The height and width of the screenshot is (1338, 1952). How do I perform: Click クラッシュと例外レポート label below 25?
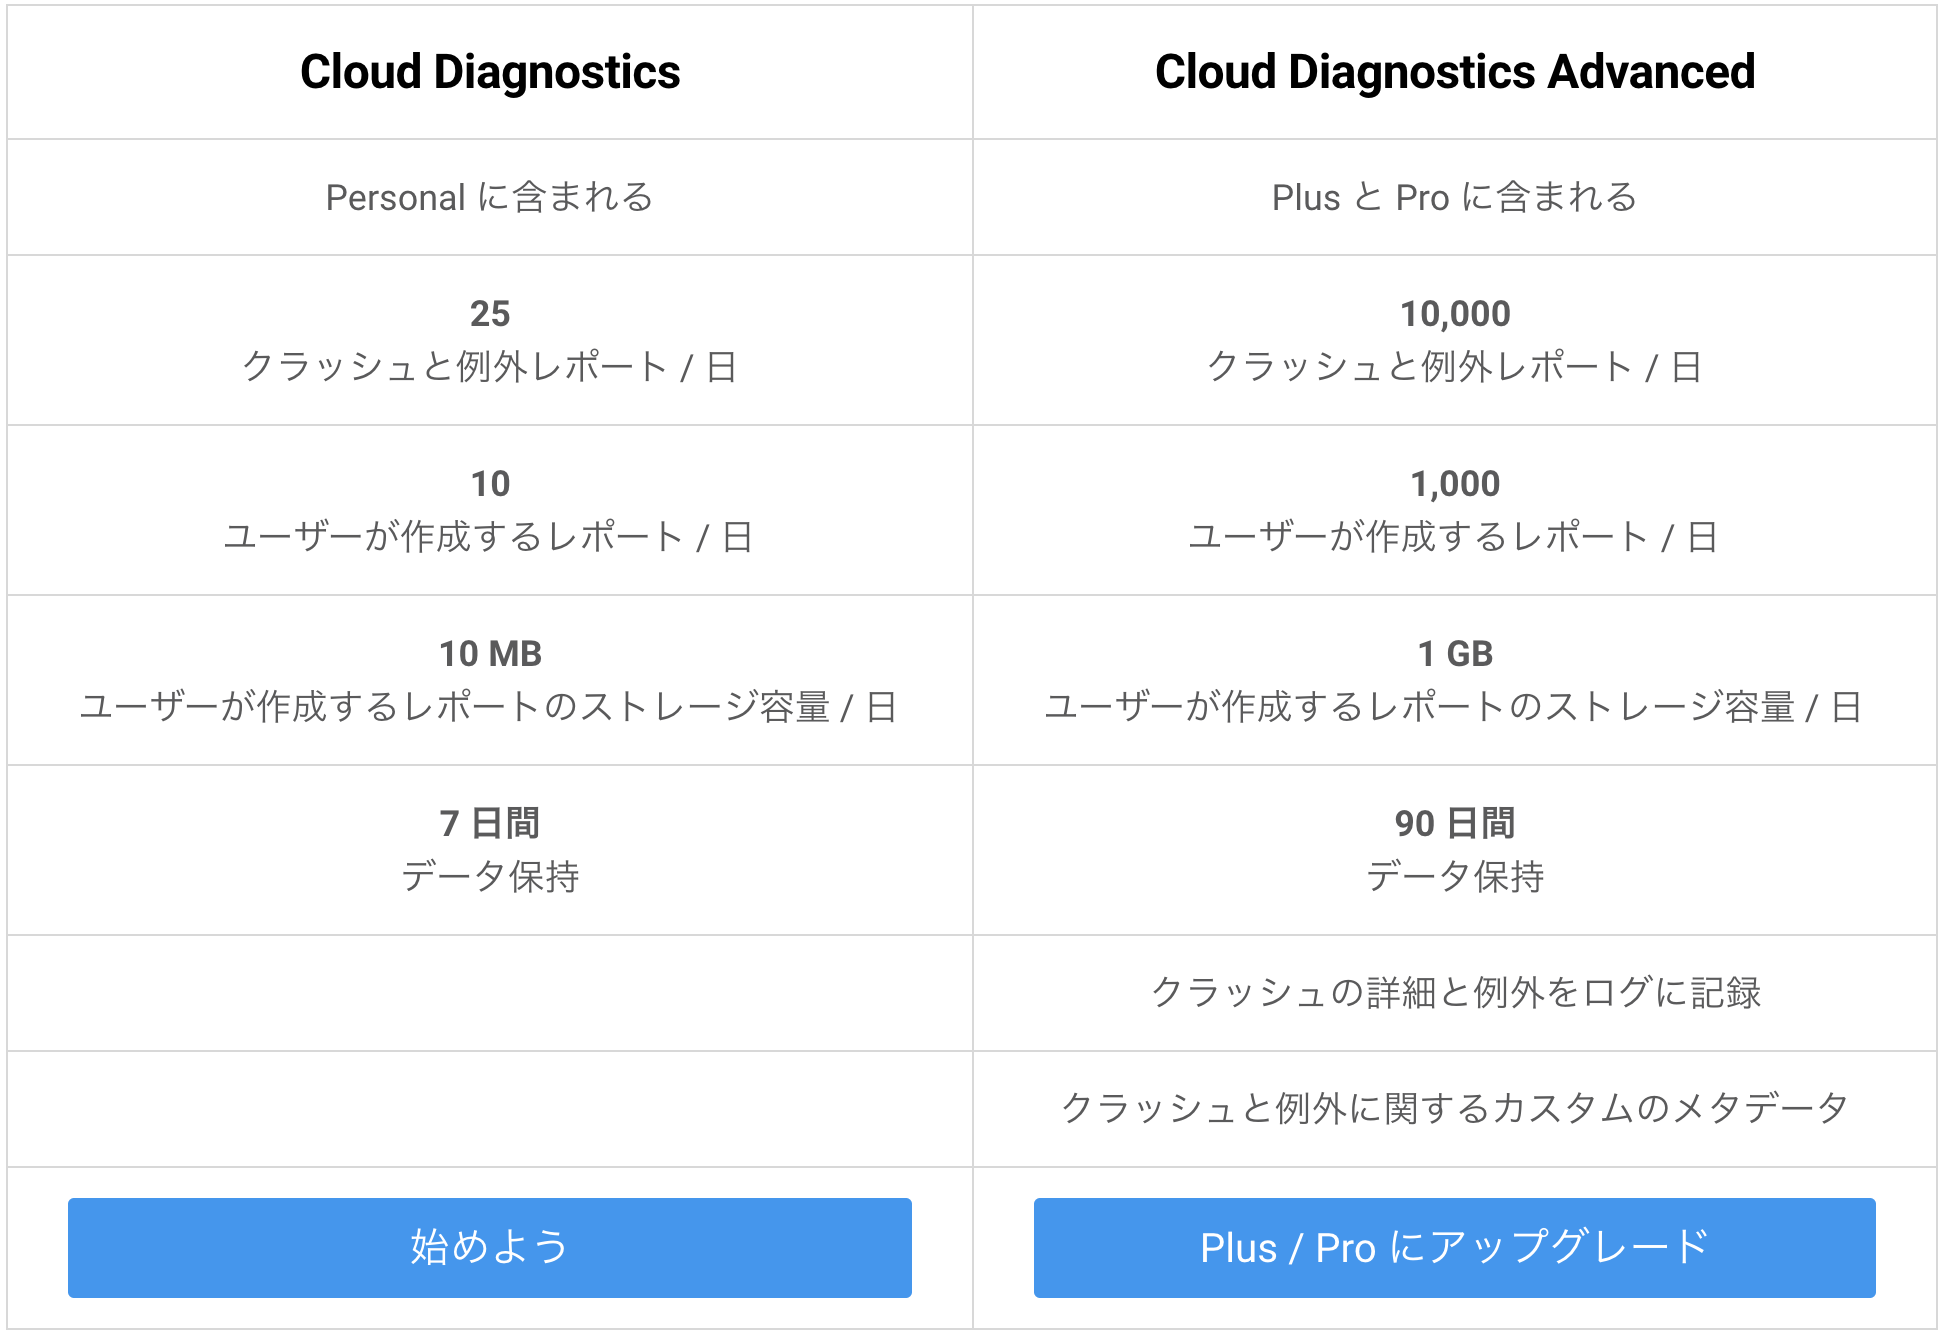[489, 367]
